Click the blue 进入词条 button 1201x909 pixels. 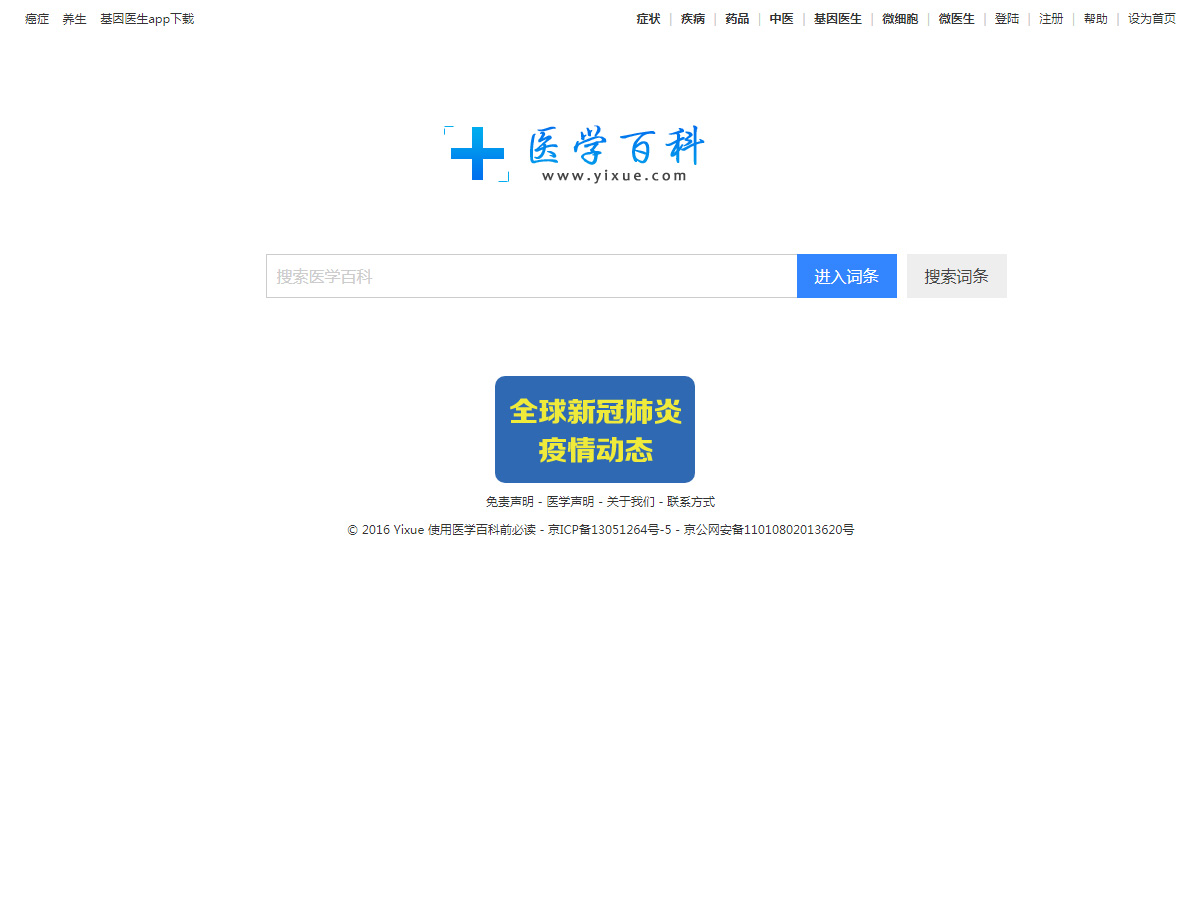click(x=847, y=276)
